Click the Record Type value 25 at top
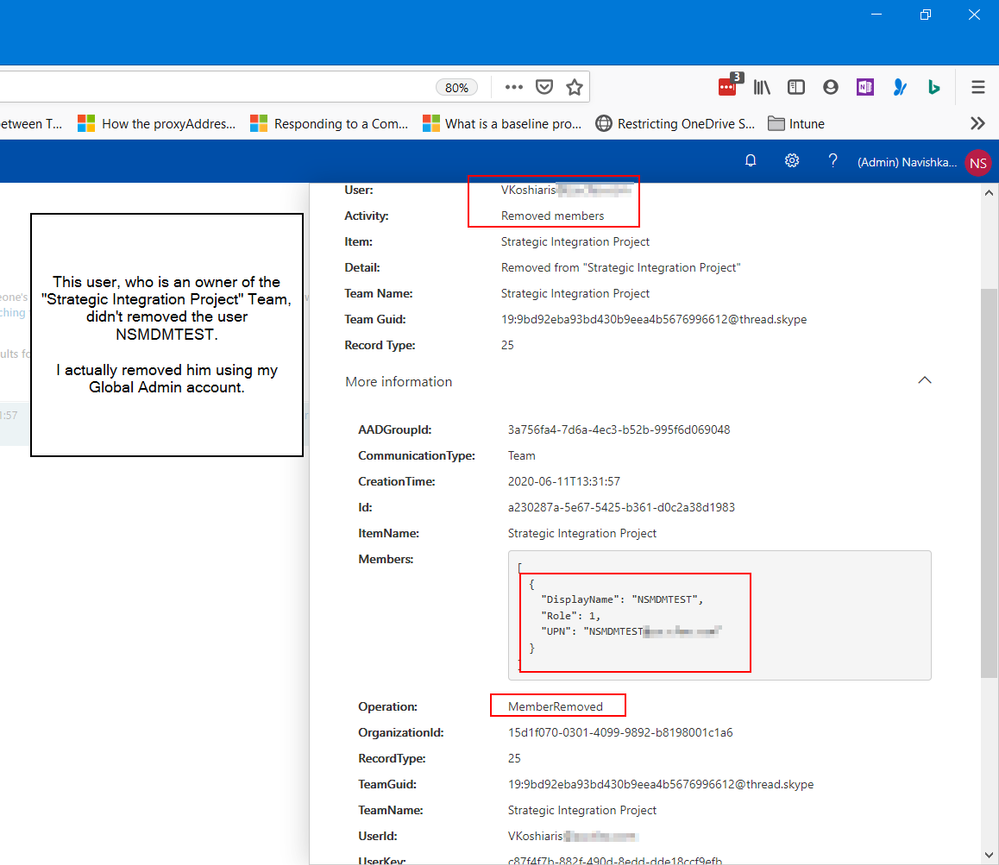Image resolution: width=999 pixels, height=865 pixels. point(507,345)
